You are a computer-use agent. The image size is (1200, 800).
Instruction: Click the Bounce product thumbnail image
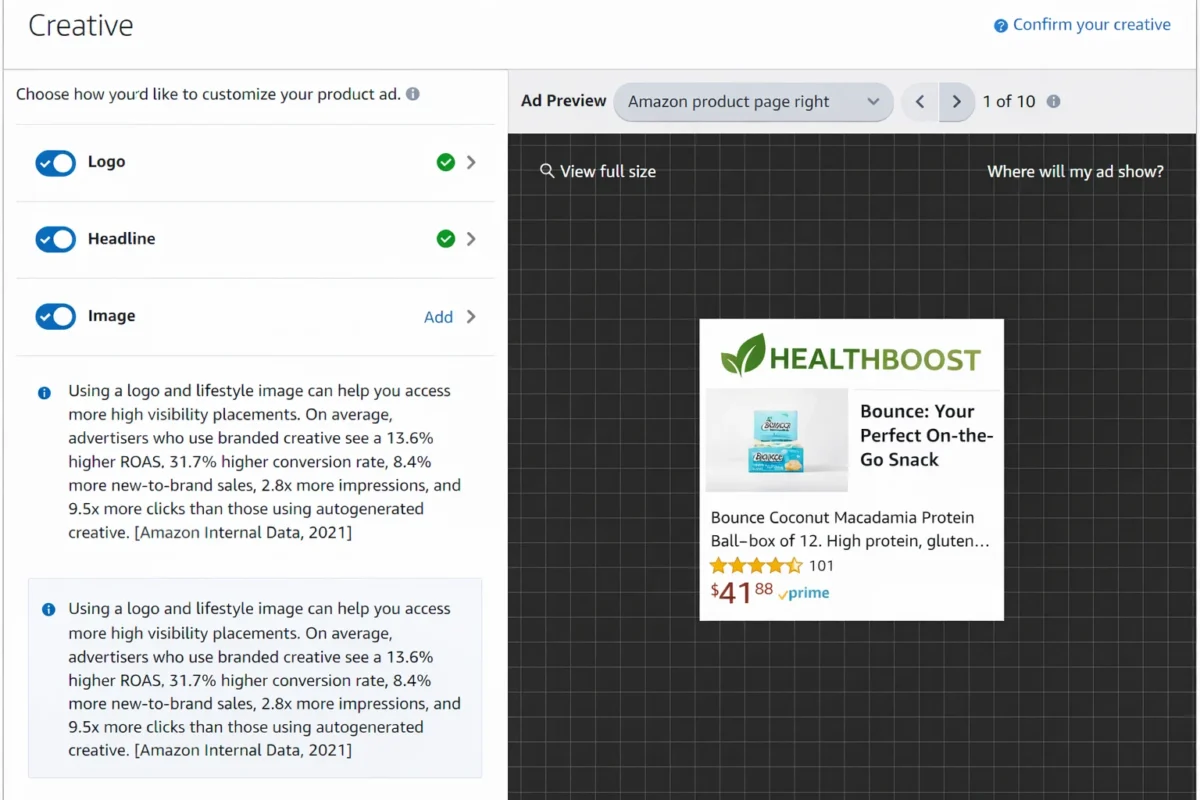(777, 440)
